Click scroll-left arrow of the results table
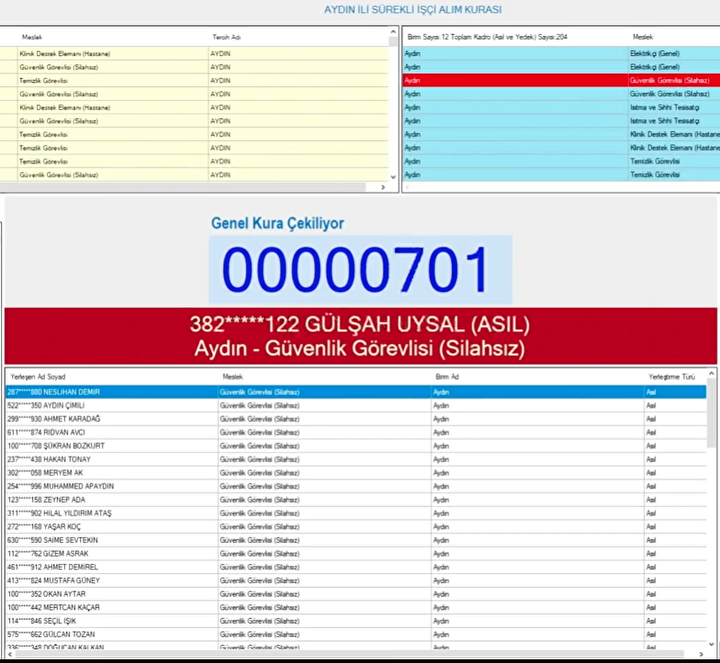This screenshot has width=720, height=663. [10, 654]
